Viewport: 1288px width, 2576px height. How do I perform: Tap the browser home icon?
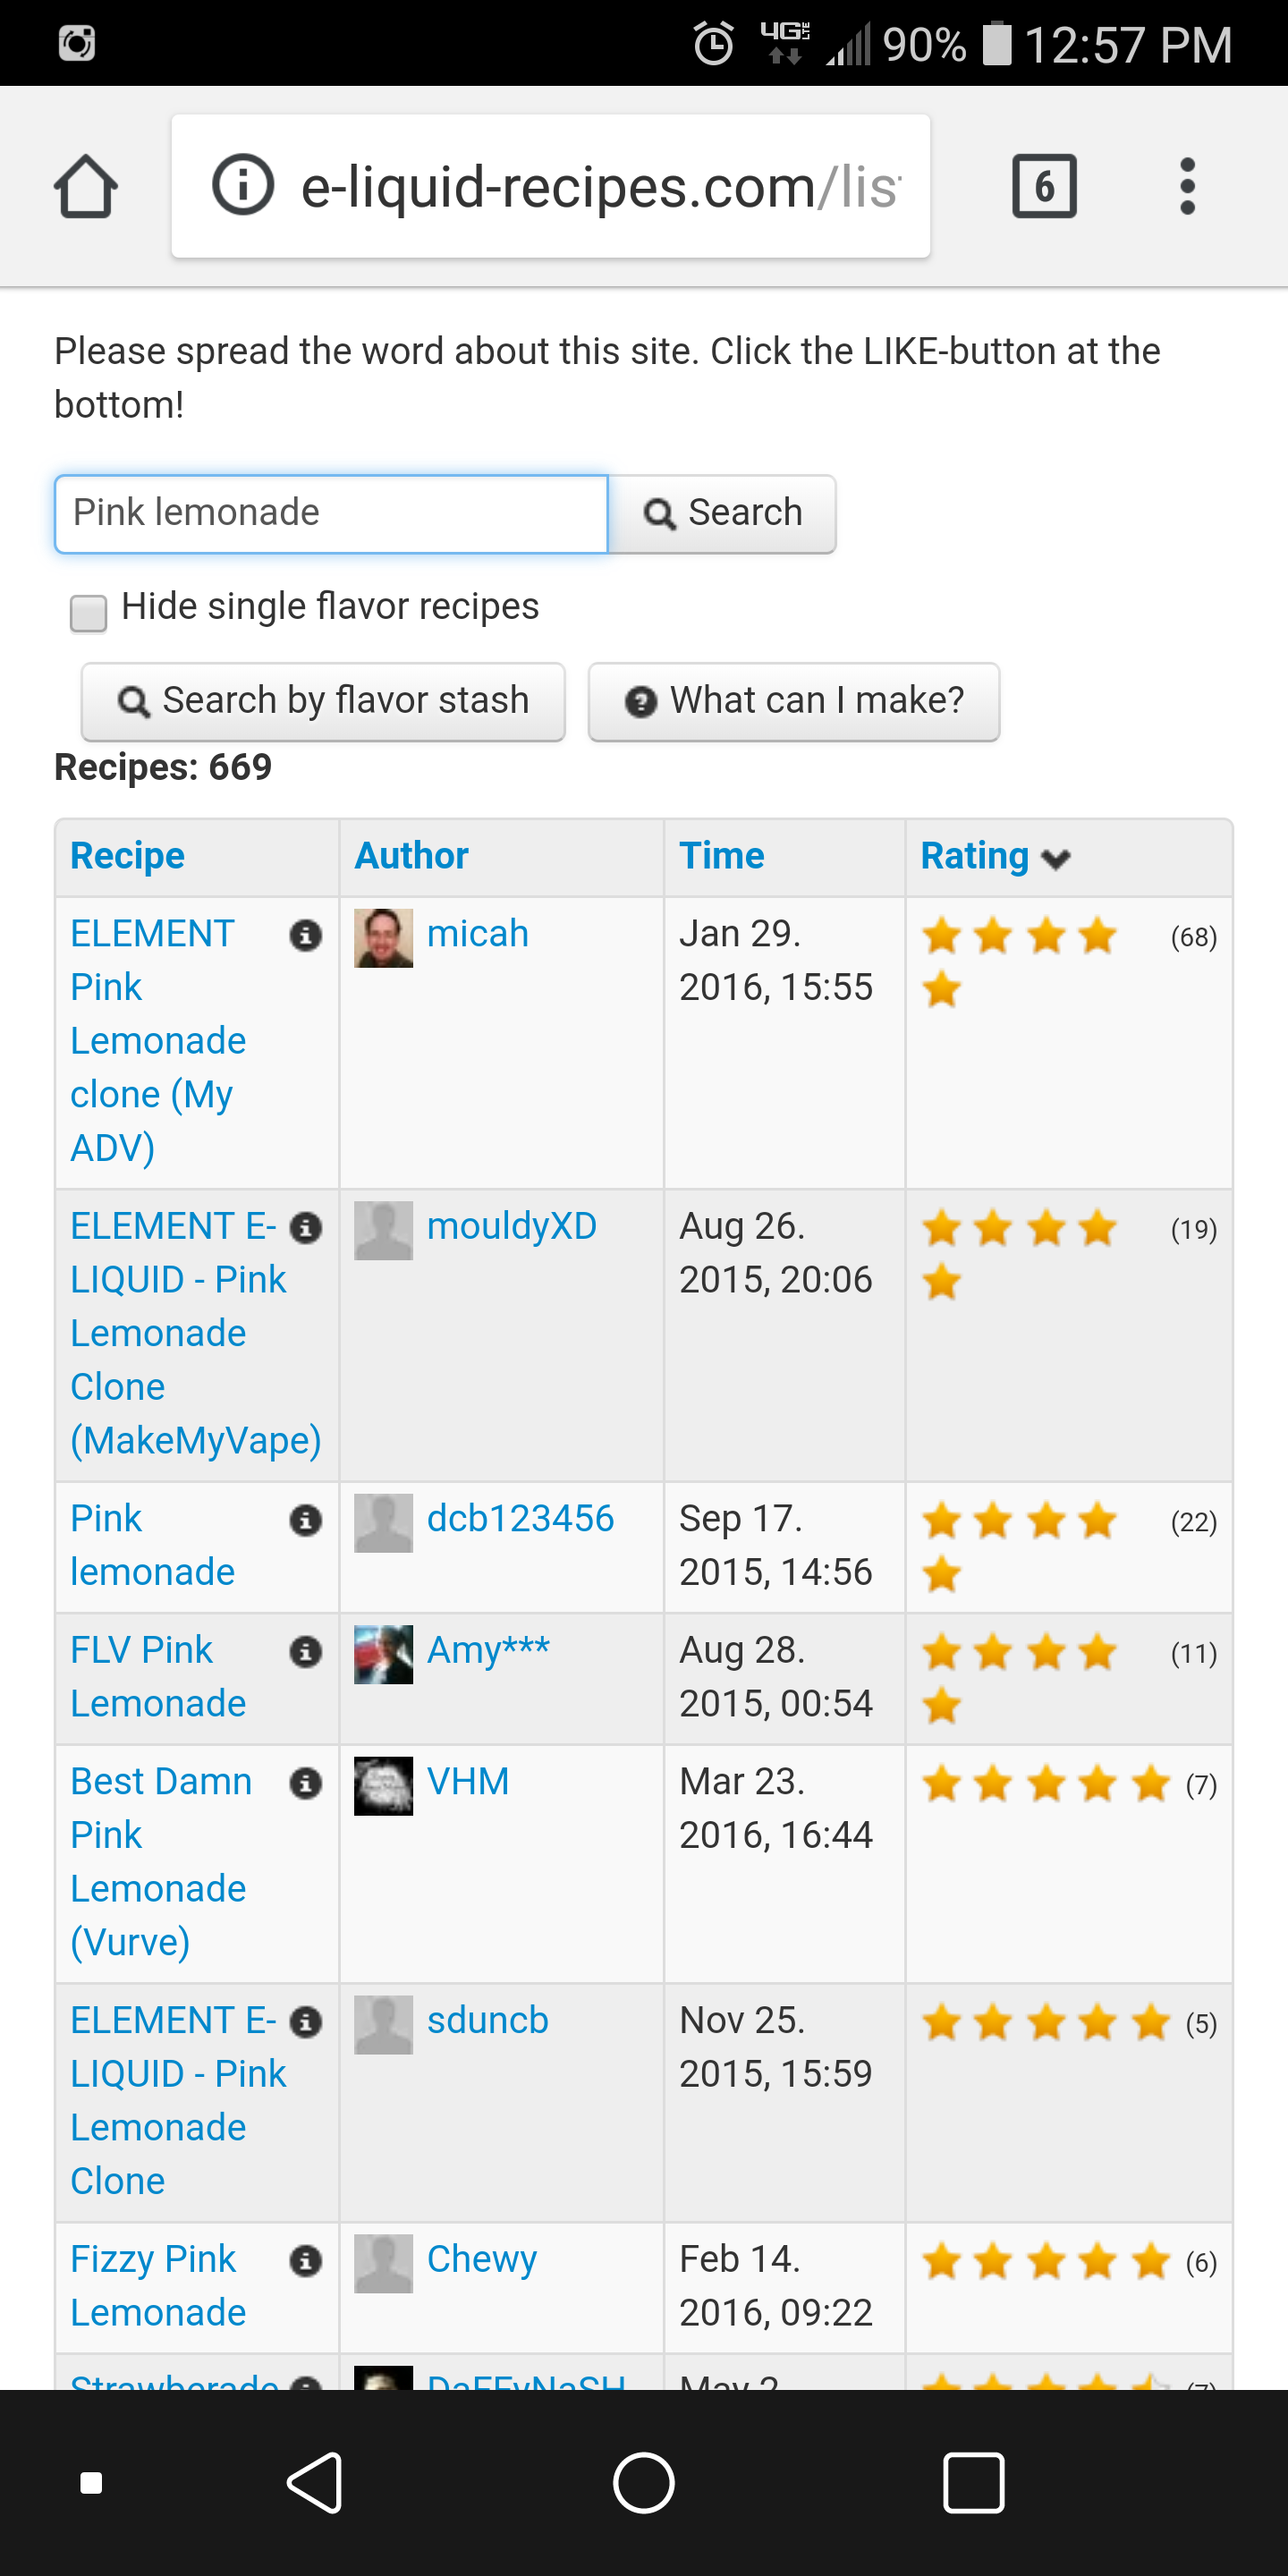85,186
